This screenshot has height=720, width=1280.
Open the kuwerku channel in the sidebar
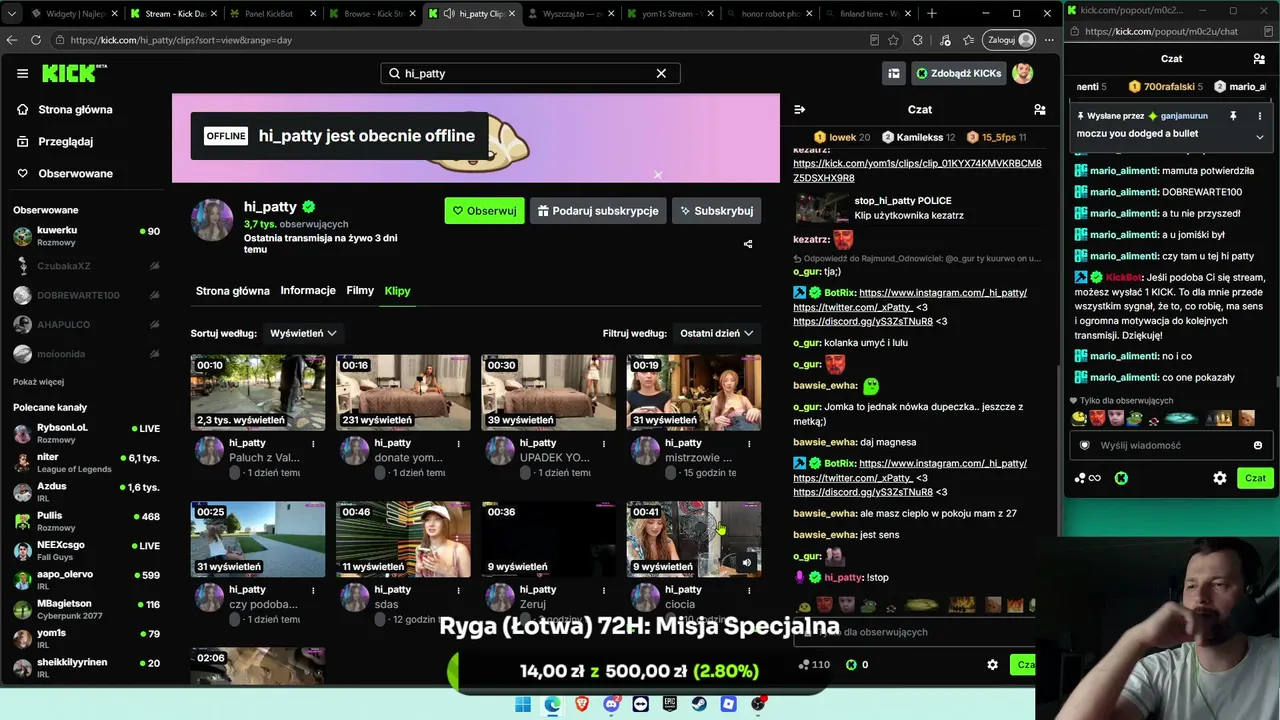(x=86, y=236)
